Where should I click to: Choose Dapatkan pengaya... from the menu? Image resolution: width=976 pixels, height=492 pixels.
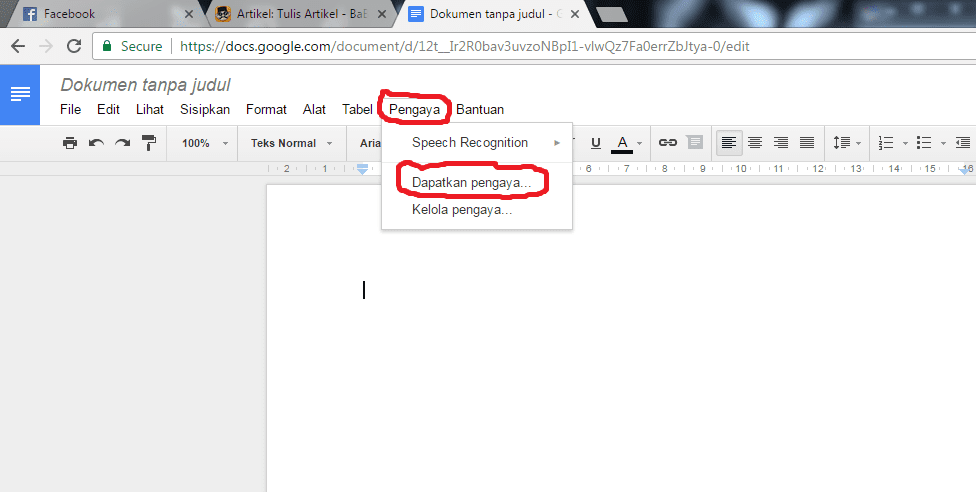pyautogui.click(x=477, y=183)
